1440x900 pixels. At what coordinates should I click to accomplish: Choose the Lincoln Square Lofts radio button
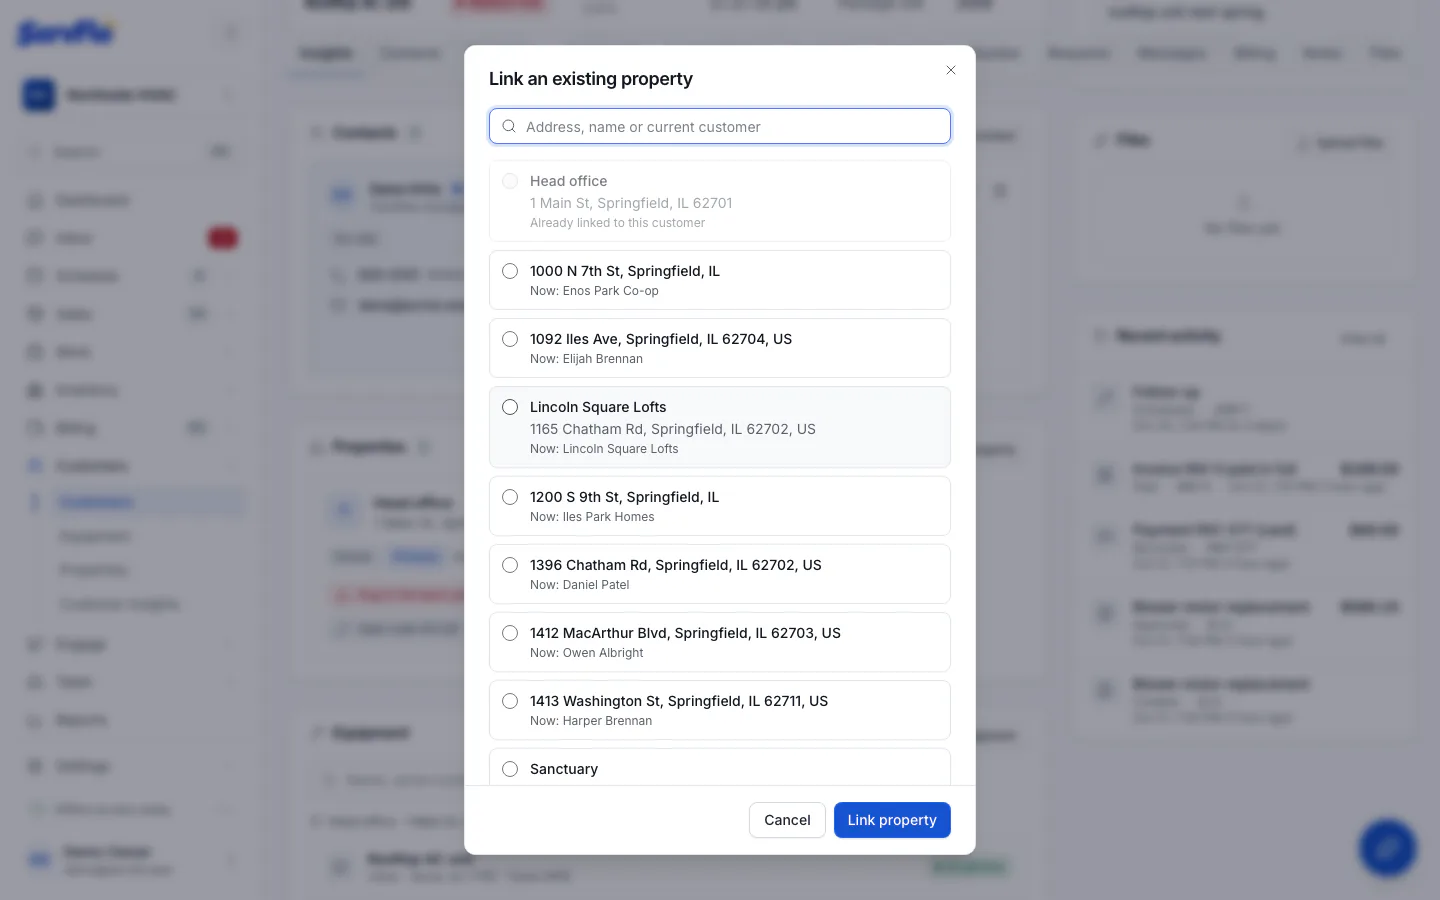pos(510,407)
